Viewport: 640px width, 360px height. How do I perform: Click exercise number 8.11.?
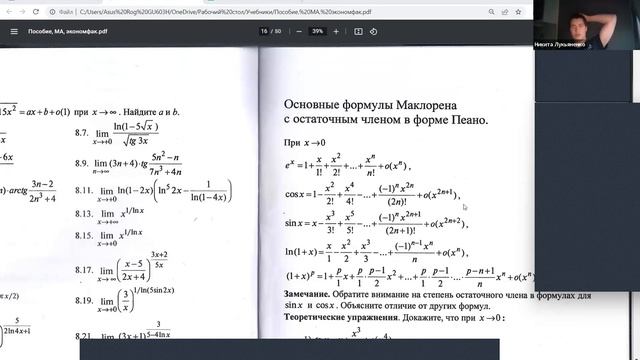coord(84,190)
